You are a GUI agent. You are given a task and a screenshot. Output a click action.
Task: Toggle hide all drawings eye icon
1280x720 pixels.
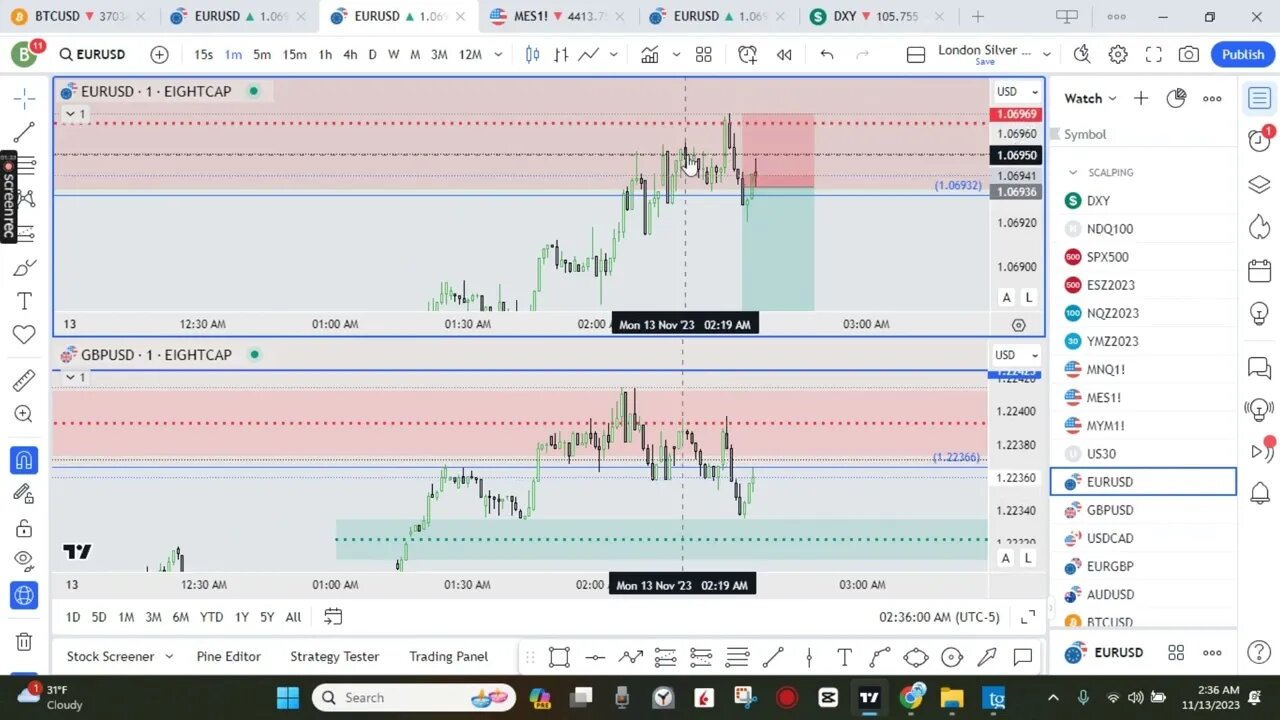tap(24, 561)
